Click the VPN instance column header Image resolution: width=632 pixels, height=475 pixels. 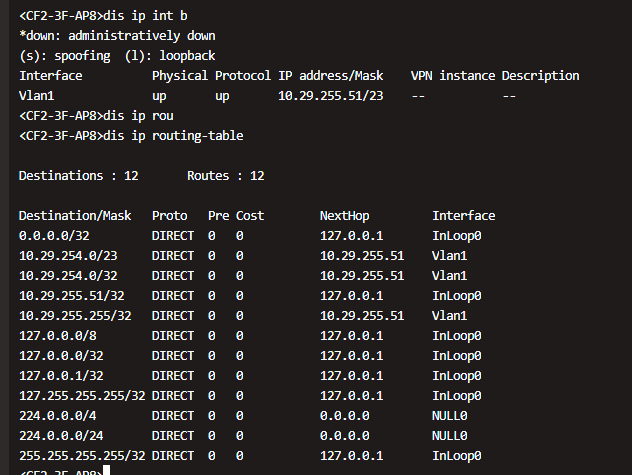[453, 76]
